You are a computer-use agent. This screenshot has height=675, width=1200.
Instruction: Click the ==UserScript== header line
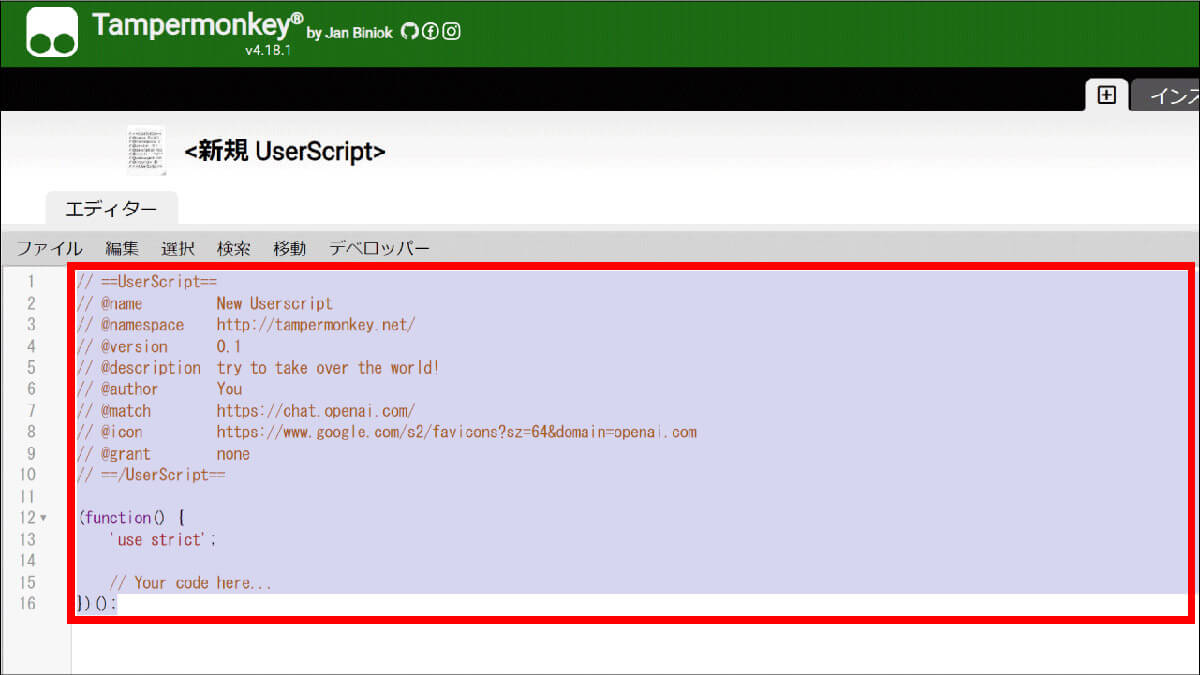(147, 281)
